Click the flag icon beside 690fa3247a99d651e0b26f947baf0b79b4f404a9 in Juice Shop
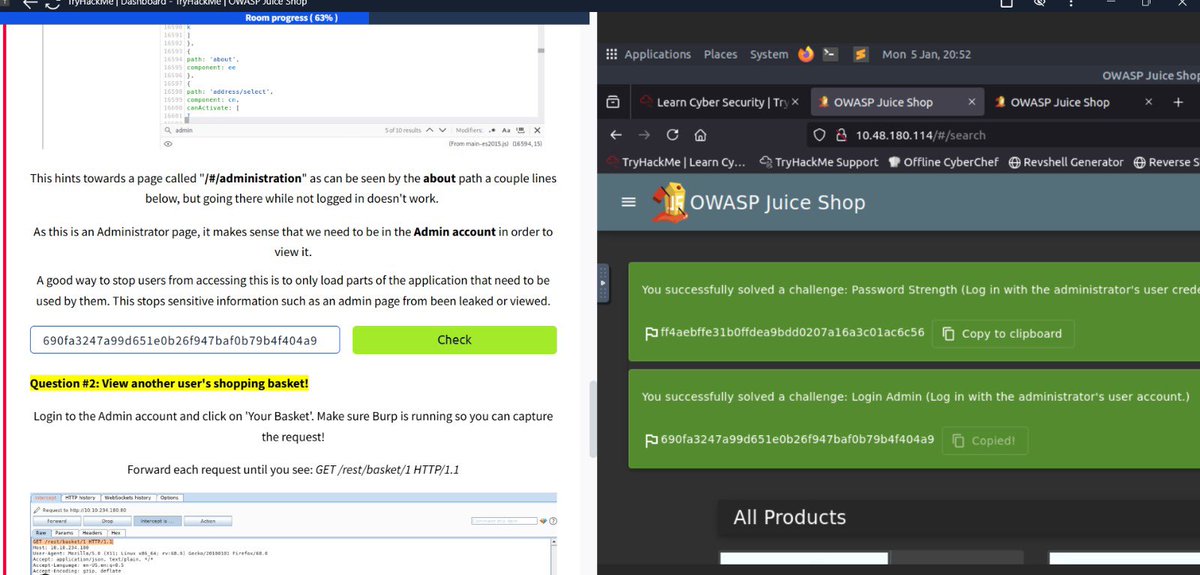This screenshot has height=575, width=1200. click(651, 440)
